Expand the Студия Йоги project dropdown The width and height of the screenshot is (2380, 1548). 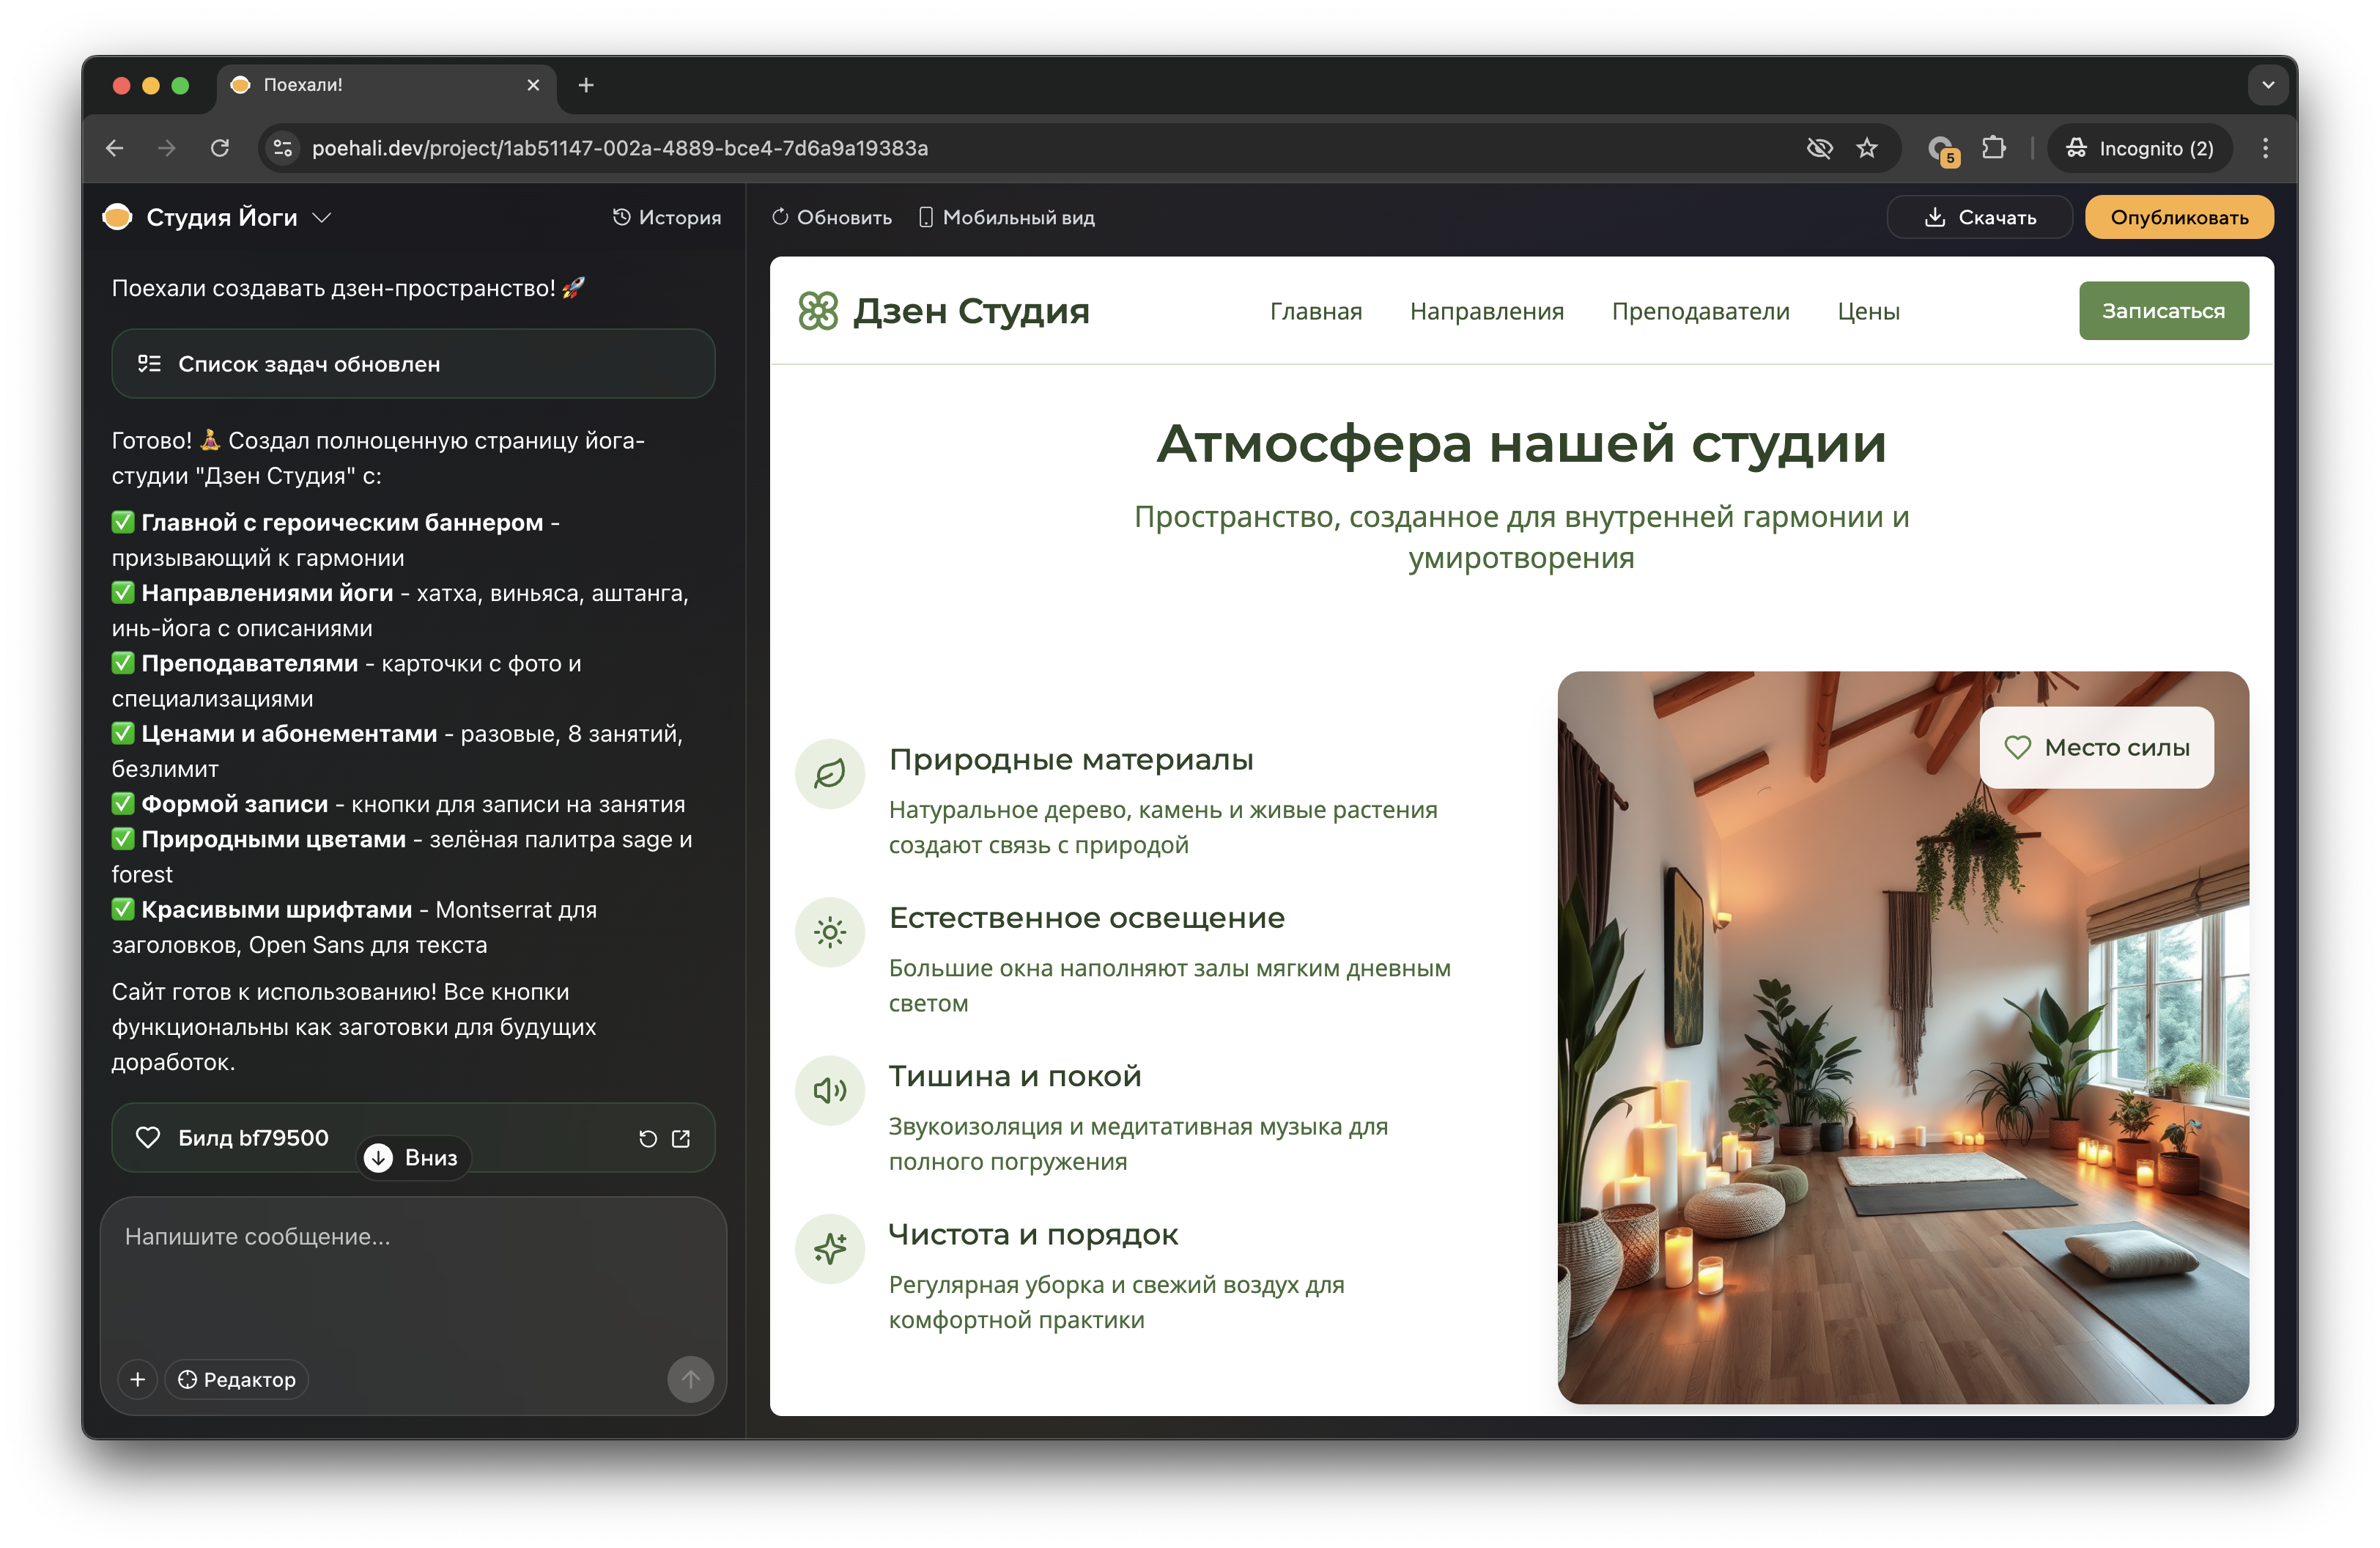pyautogui.click(x=322, y=217)
